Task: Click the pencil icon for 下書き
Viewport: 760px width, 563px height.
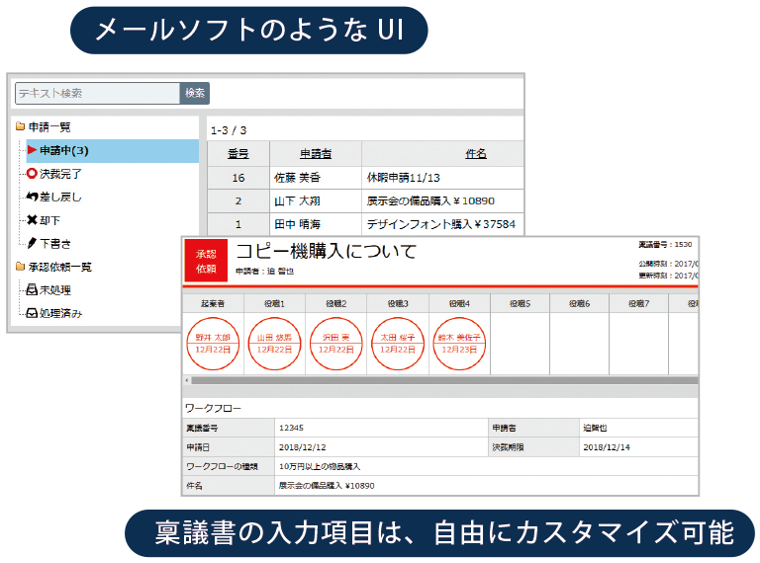Action: (32, 243)
